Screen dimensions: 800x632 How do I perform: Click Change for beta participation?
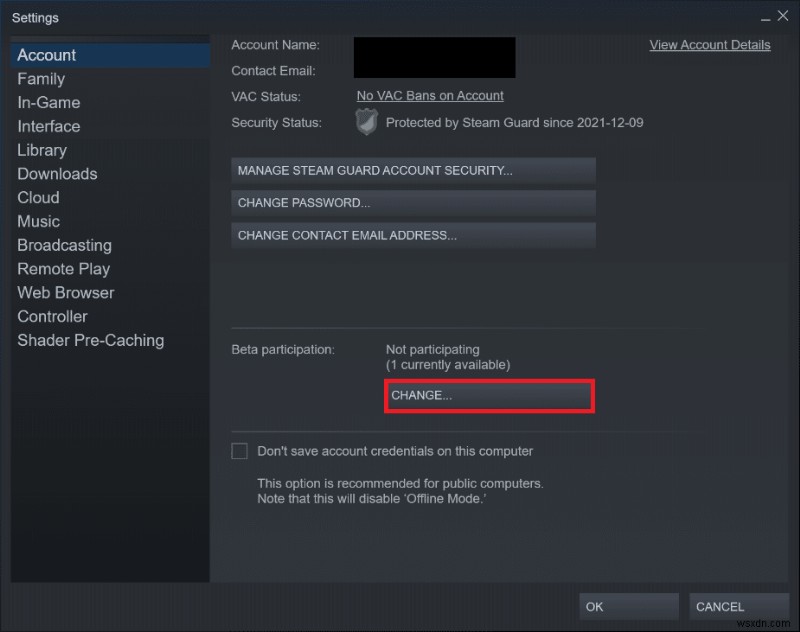488,396
